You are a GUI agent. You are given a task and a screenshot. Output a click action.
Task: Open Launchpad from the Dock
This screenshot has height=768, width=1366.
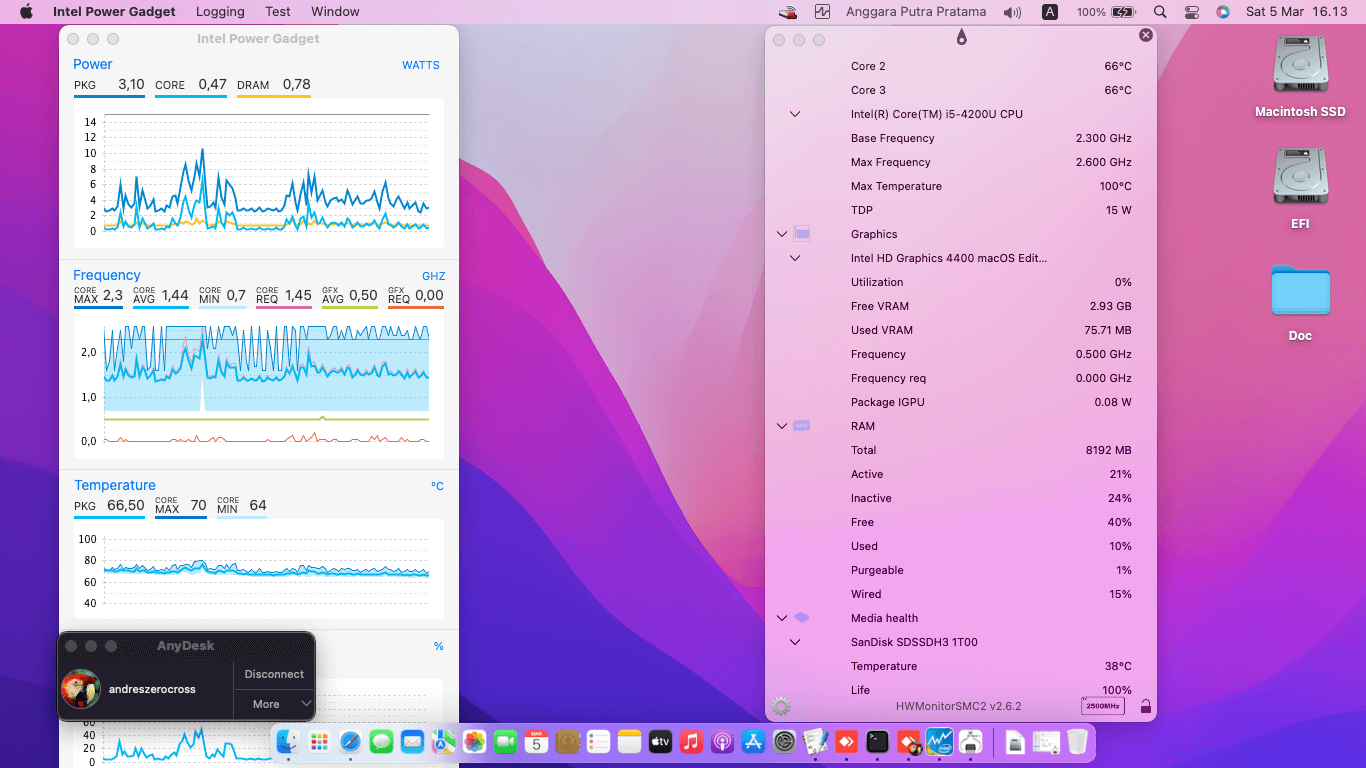point(319,742)
